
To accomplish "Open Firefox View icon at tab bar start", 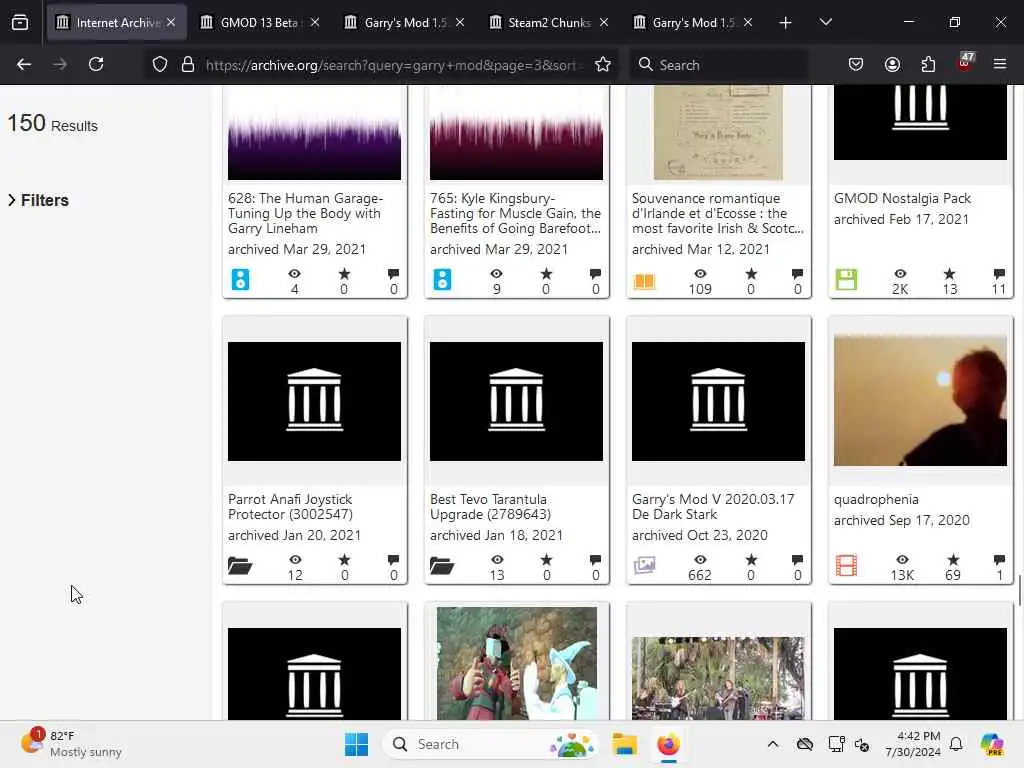I will point(20,23).
